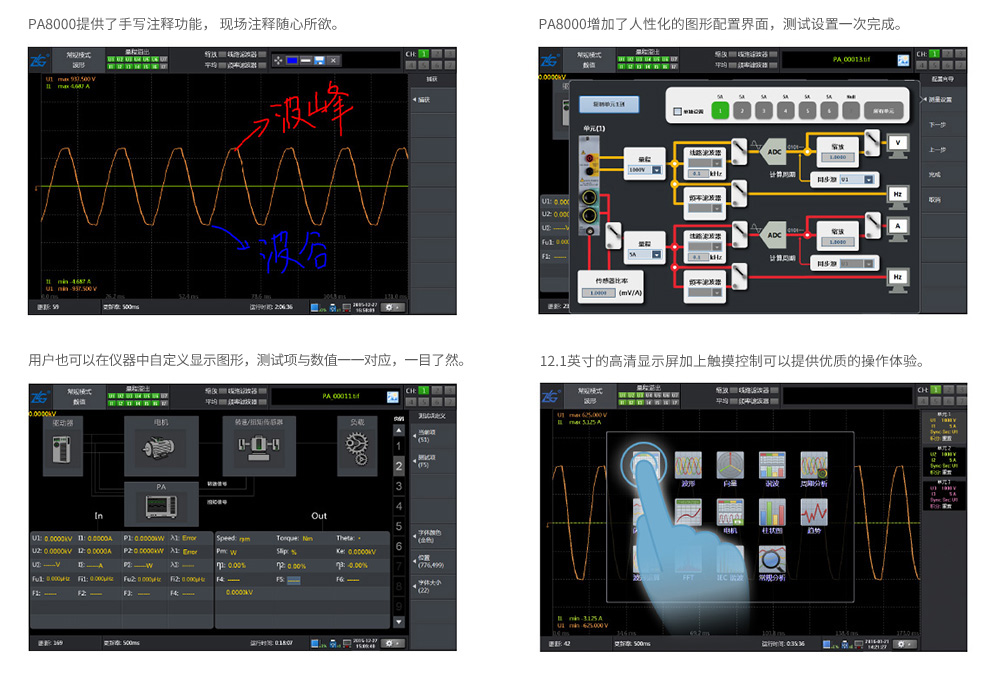Viewport: 990px width, 677px height.
Task: Flip the line filter switch on the voltage path
Action: (738, 151)
